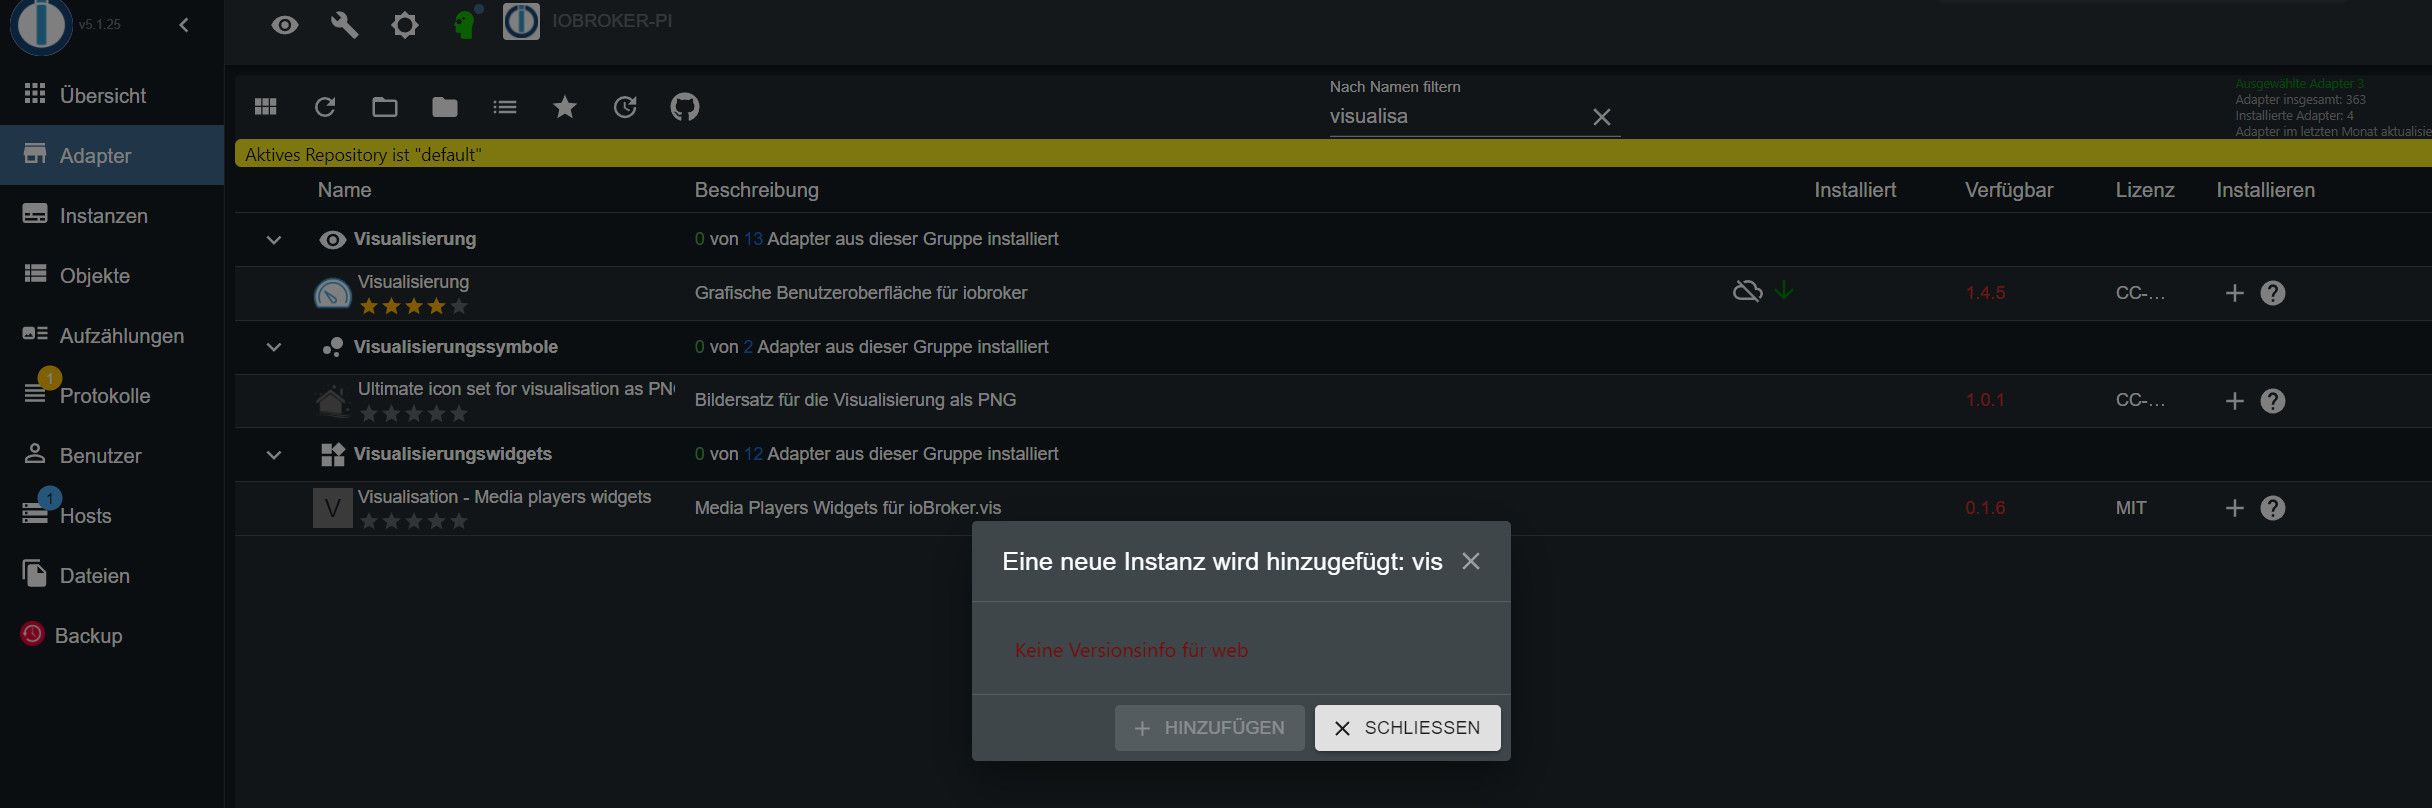Click the GitHub install icon in toolbar
This screenshot has height=808, width=2432.
click(684, 107)
